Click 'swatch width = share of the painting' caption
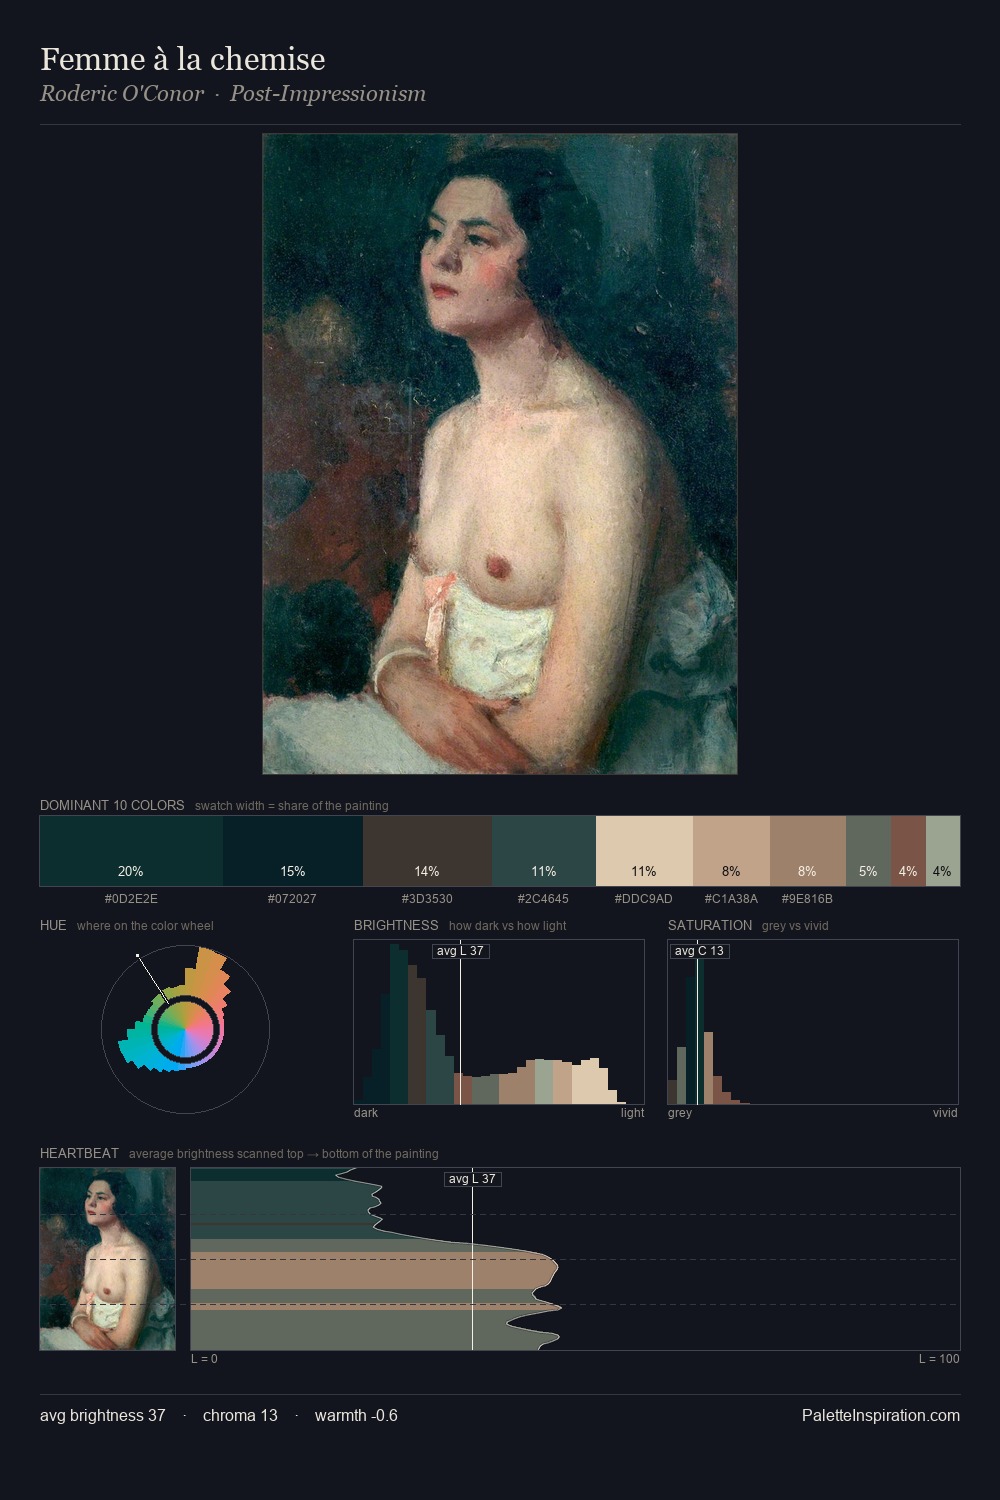Screen dimensions: 1000x1500 [292, 806]
